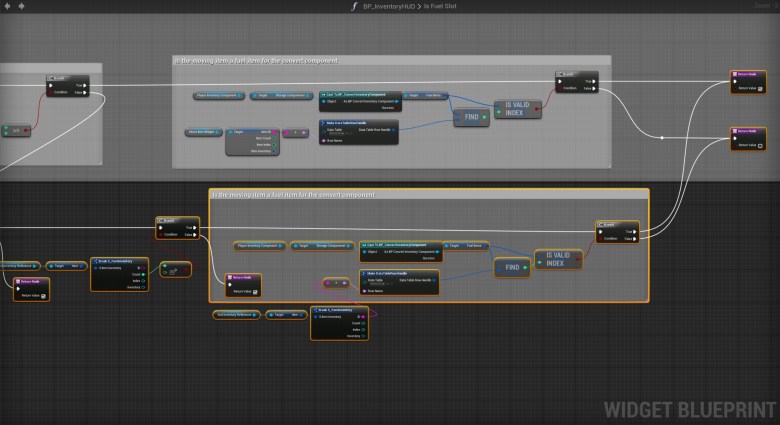The width and height of the screenshot is (780, 425).
Task: Click the FIND node in selected comment
Action: (x=511, y=268)
